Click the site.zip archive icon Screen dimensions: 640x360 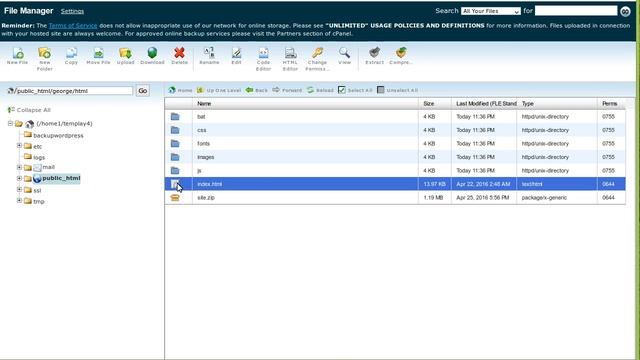(175, 198)
